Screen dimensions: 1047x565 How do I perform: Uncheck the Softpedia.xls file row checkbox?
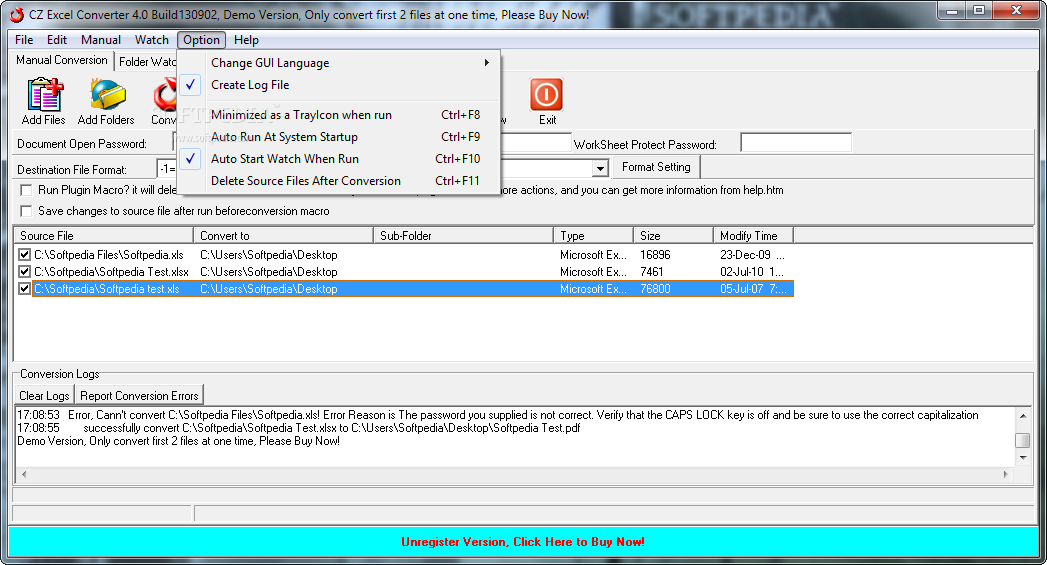[x=25, y=254]
